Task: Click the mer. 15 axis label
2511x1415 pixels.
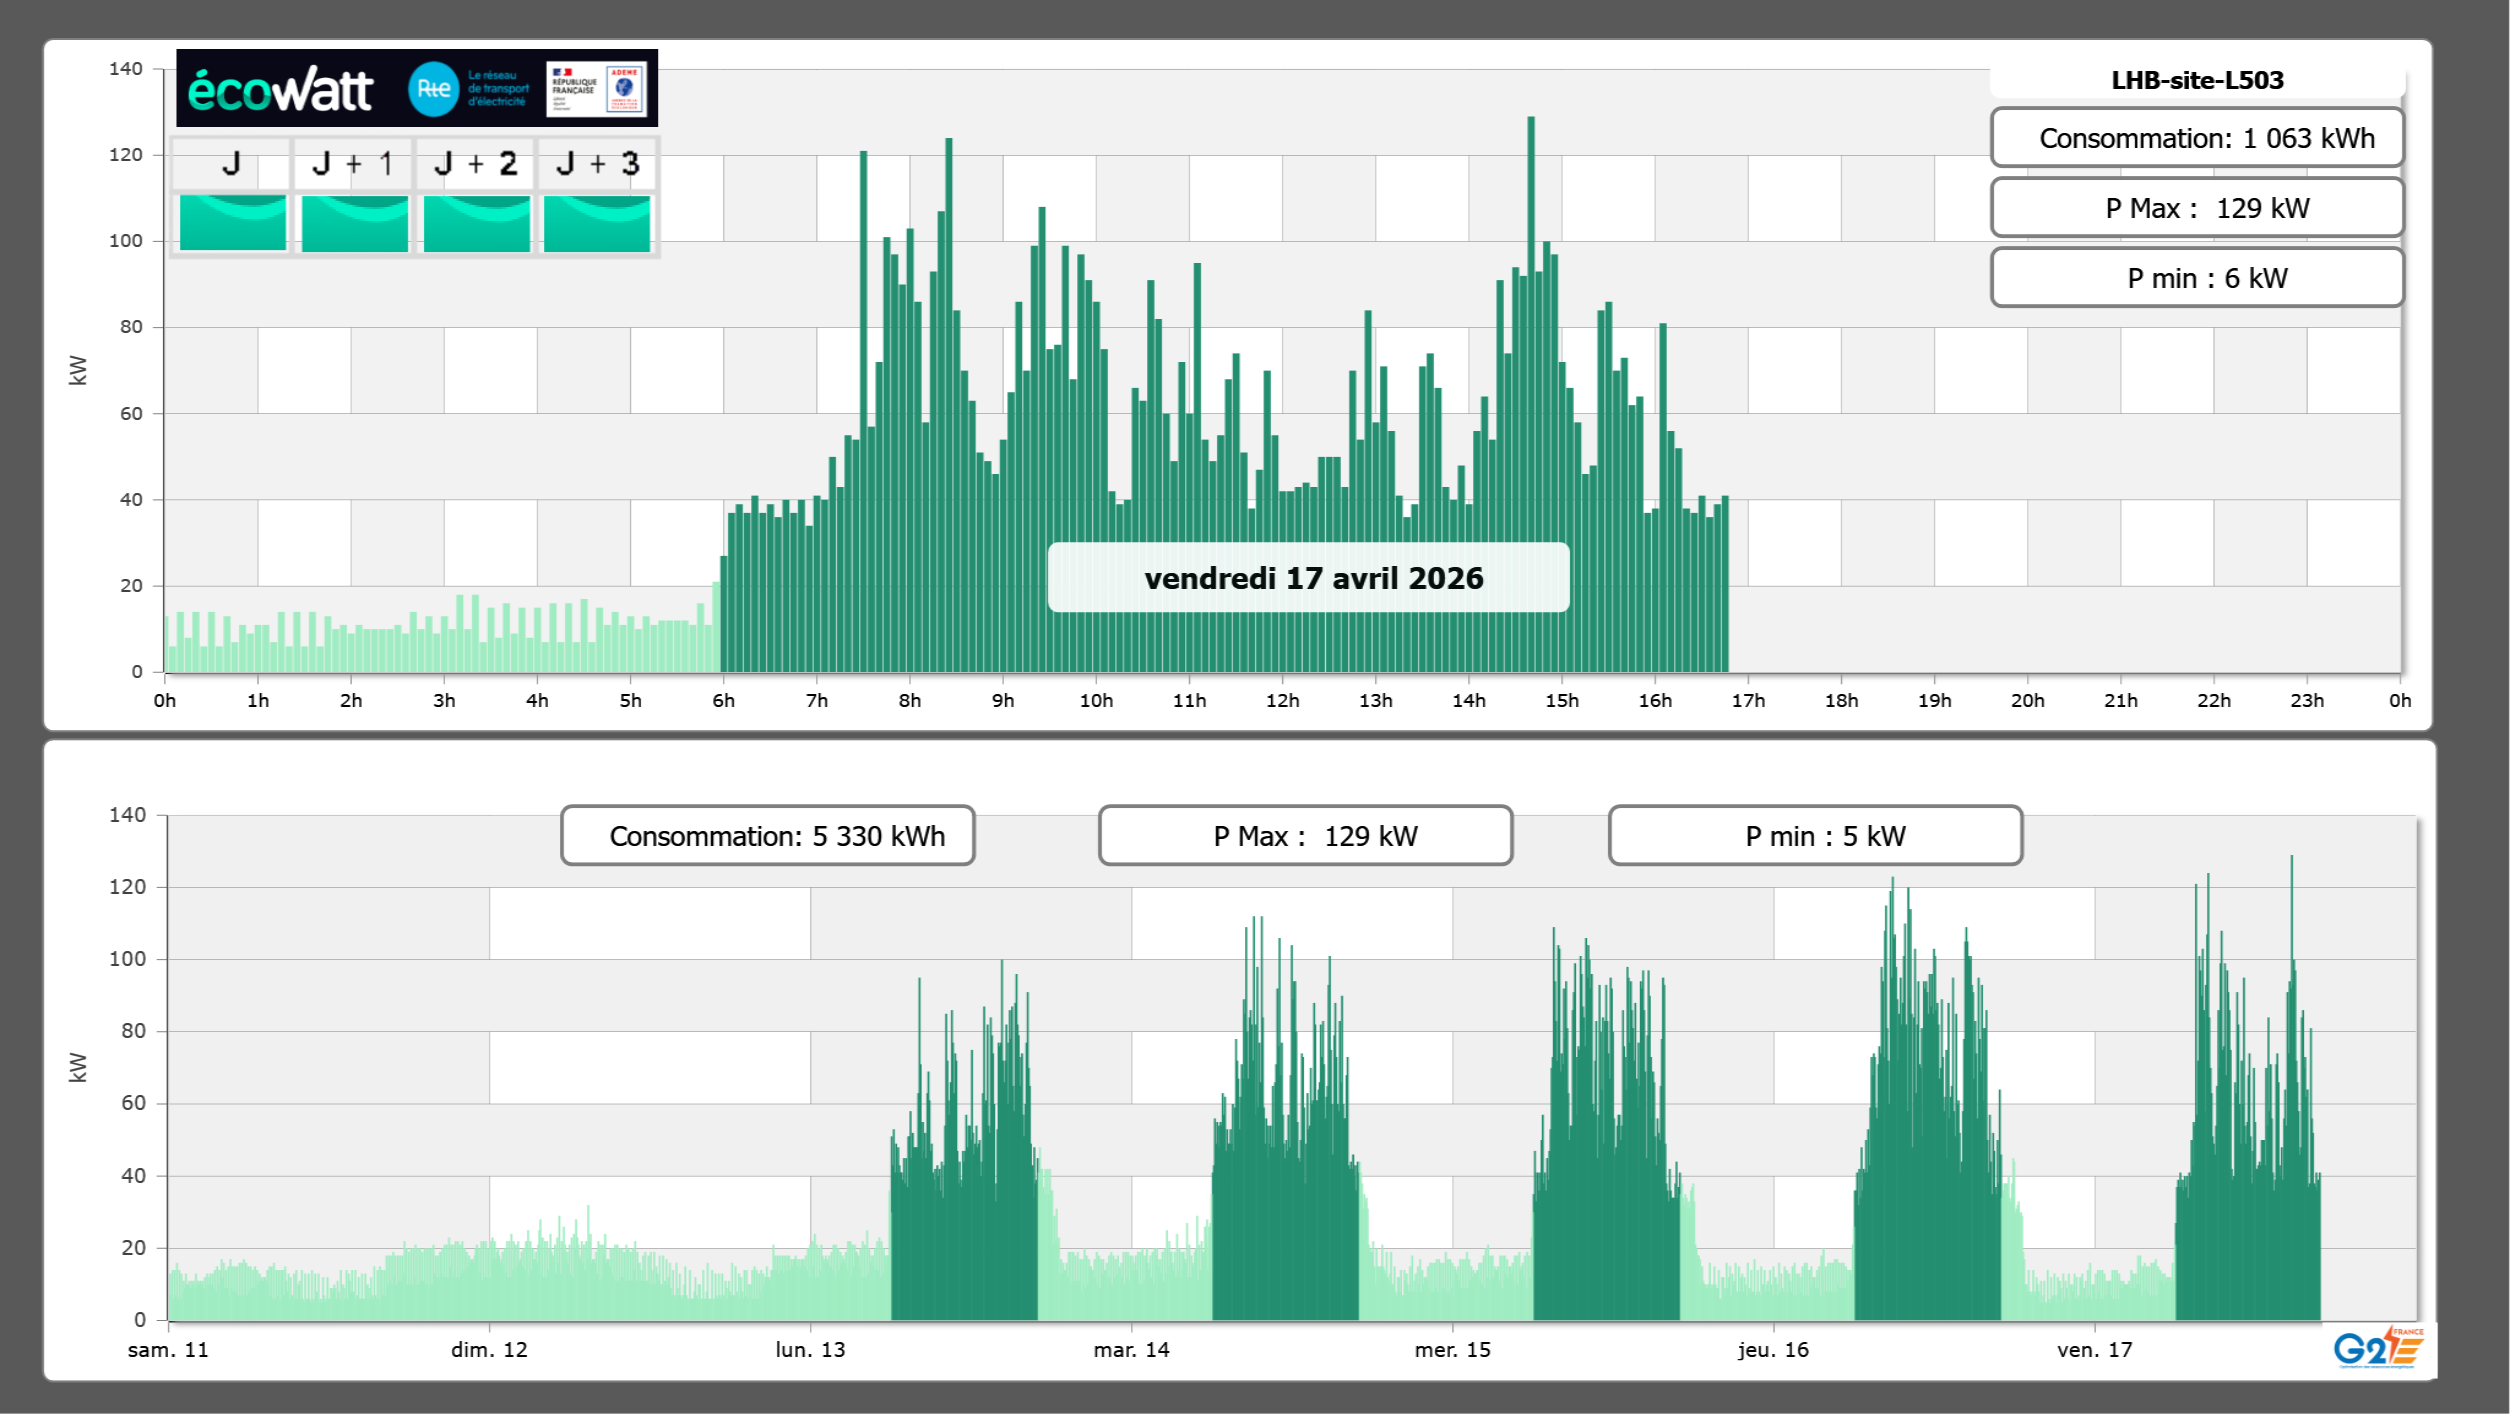Action: (x=1452, y=1350)
